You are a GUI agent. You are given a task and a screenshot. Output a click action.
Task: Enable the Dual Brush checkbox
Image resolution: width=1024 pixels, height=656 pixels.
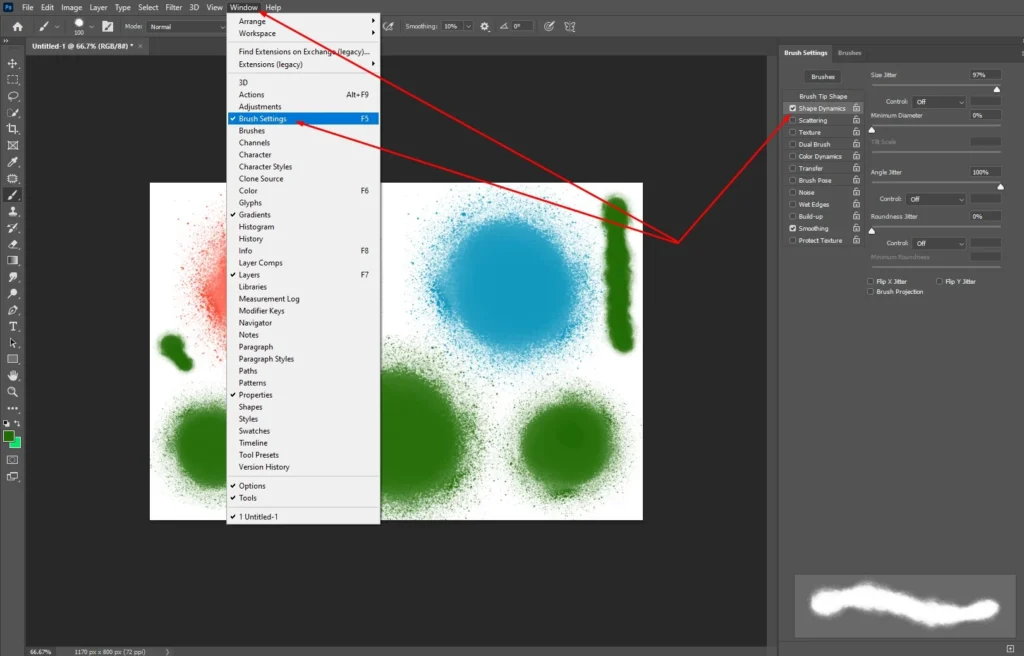pyautogui.click(x=793, y=144)
